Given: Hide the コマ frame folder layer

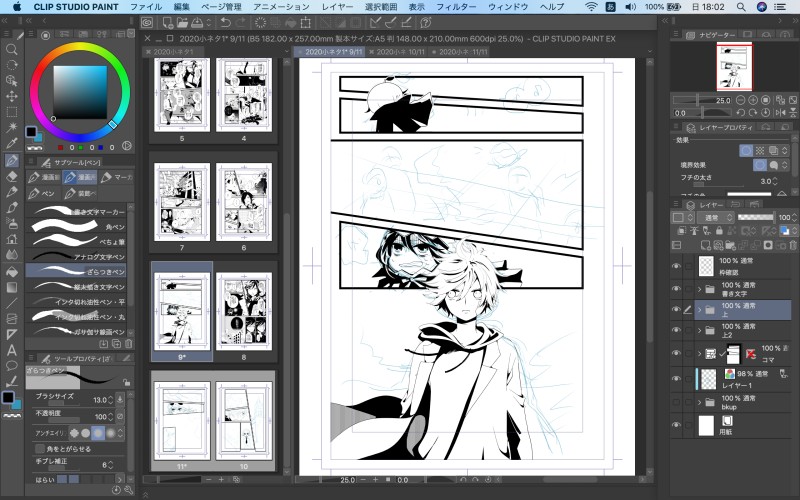Looking at the screenshot, I should click(676, 353).
